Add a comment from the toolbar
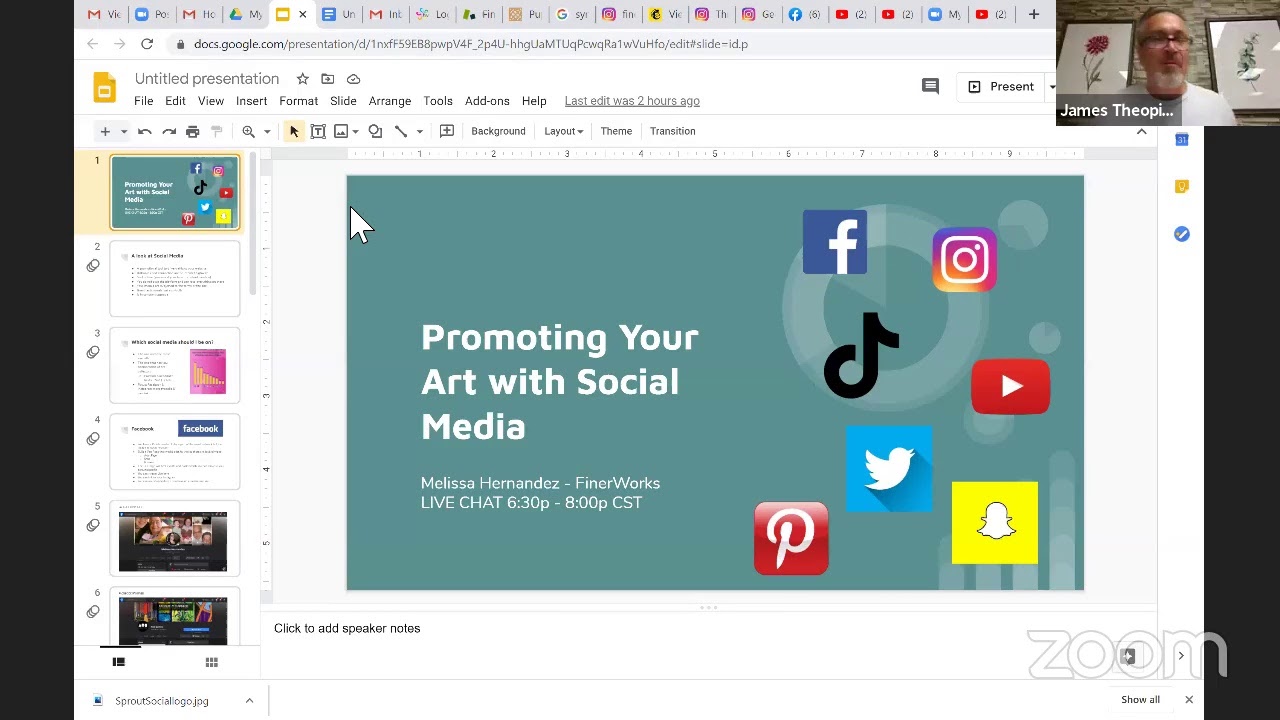The image size is (1280, 720). pos(447,131)
